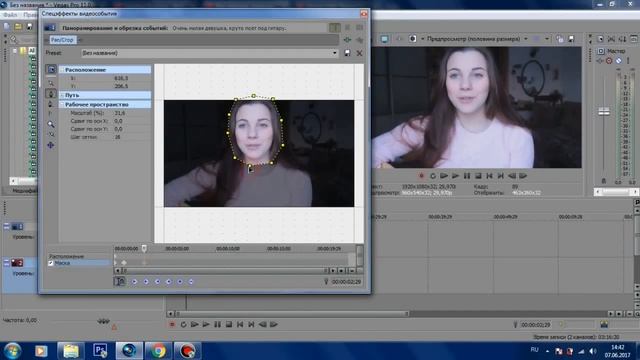Select the anchor creation pen tool
Viewport: 640px width, 360px height.
coord(51,94)
